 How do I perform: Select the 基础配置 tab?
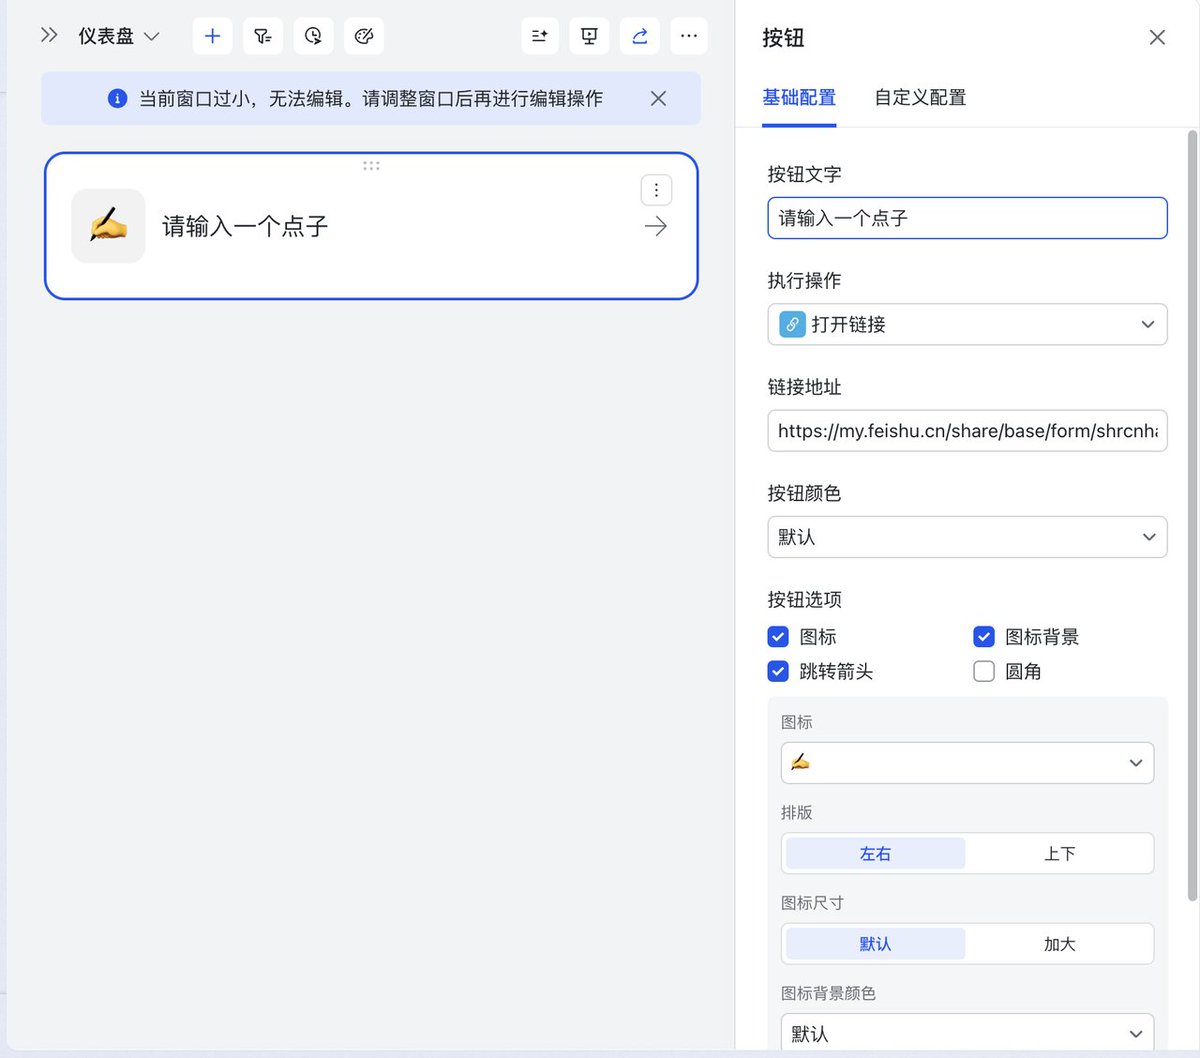tap(799, 98)
